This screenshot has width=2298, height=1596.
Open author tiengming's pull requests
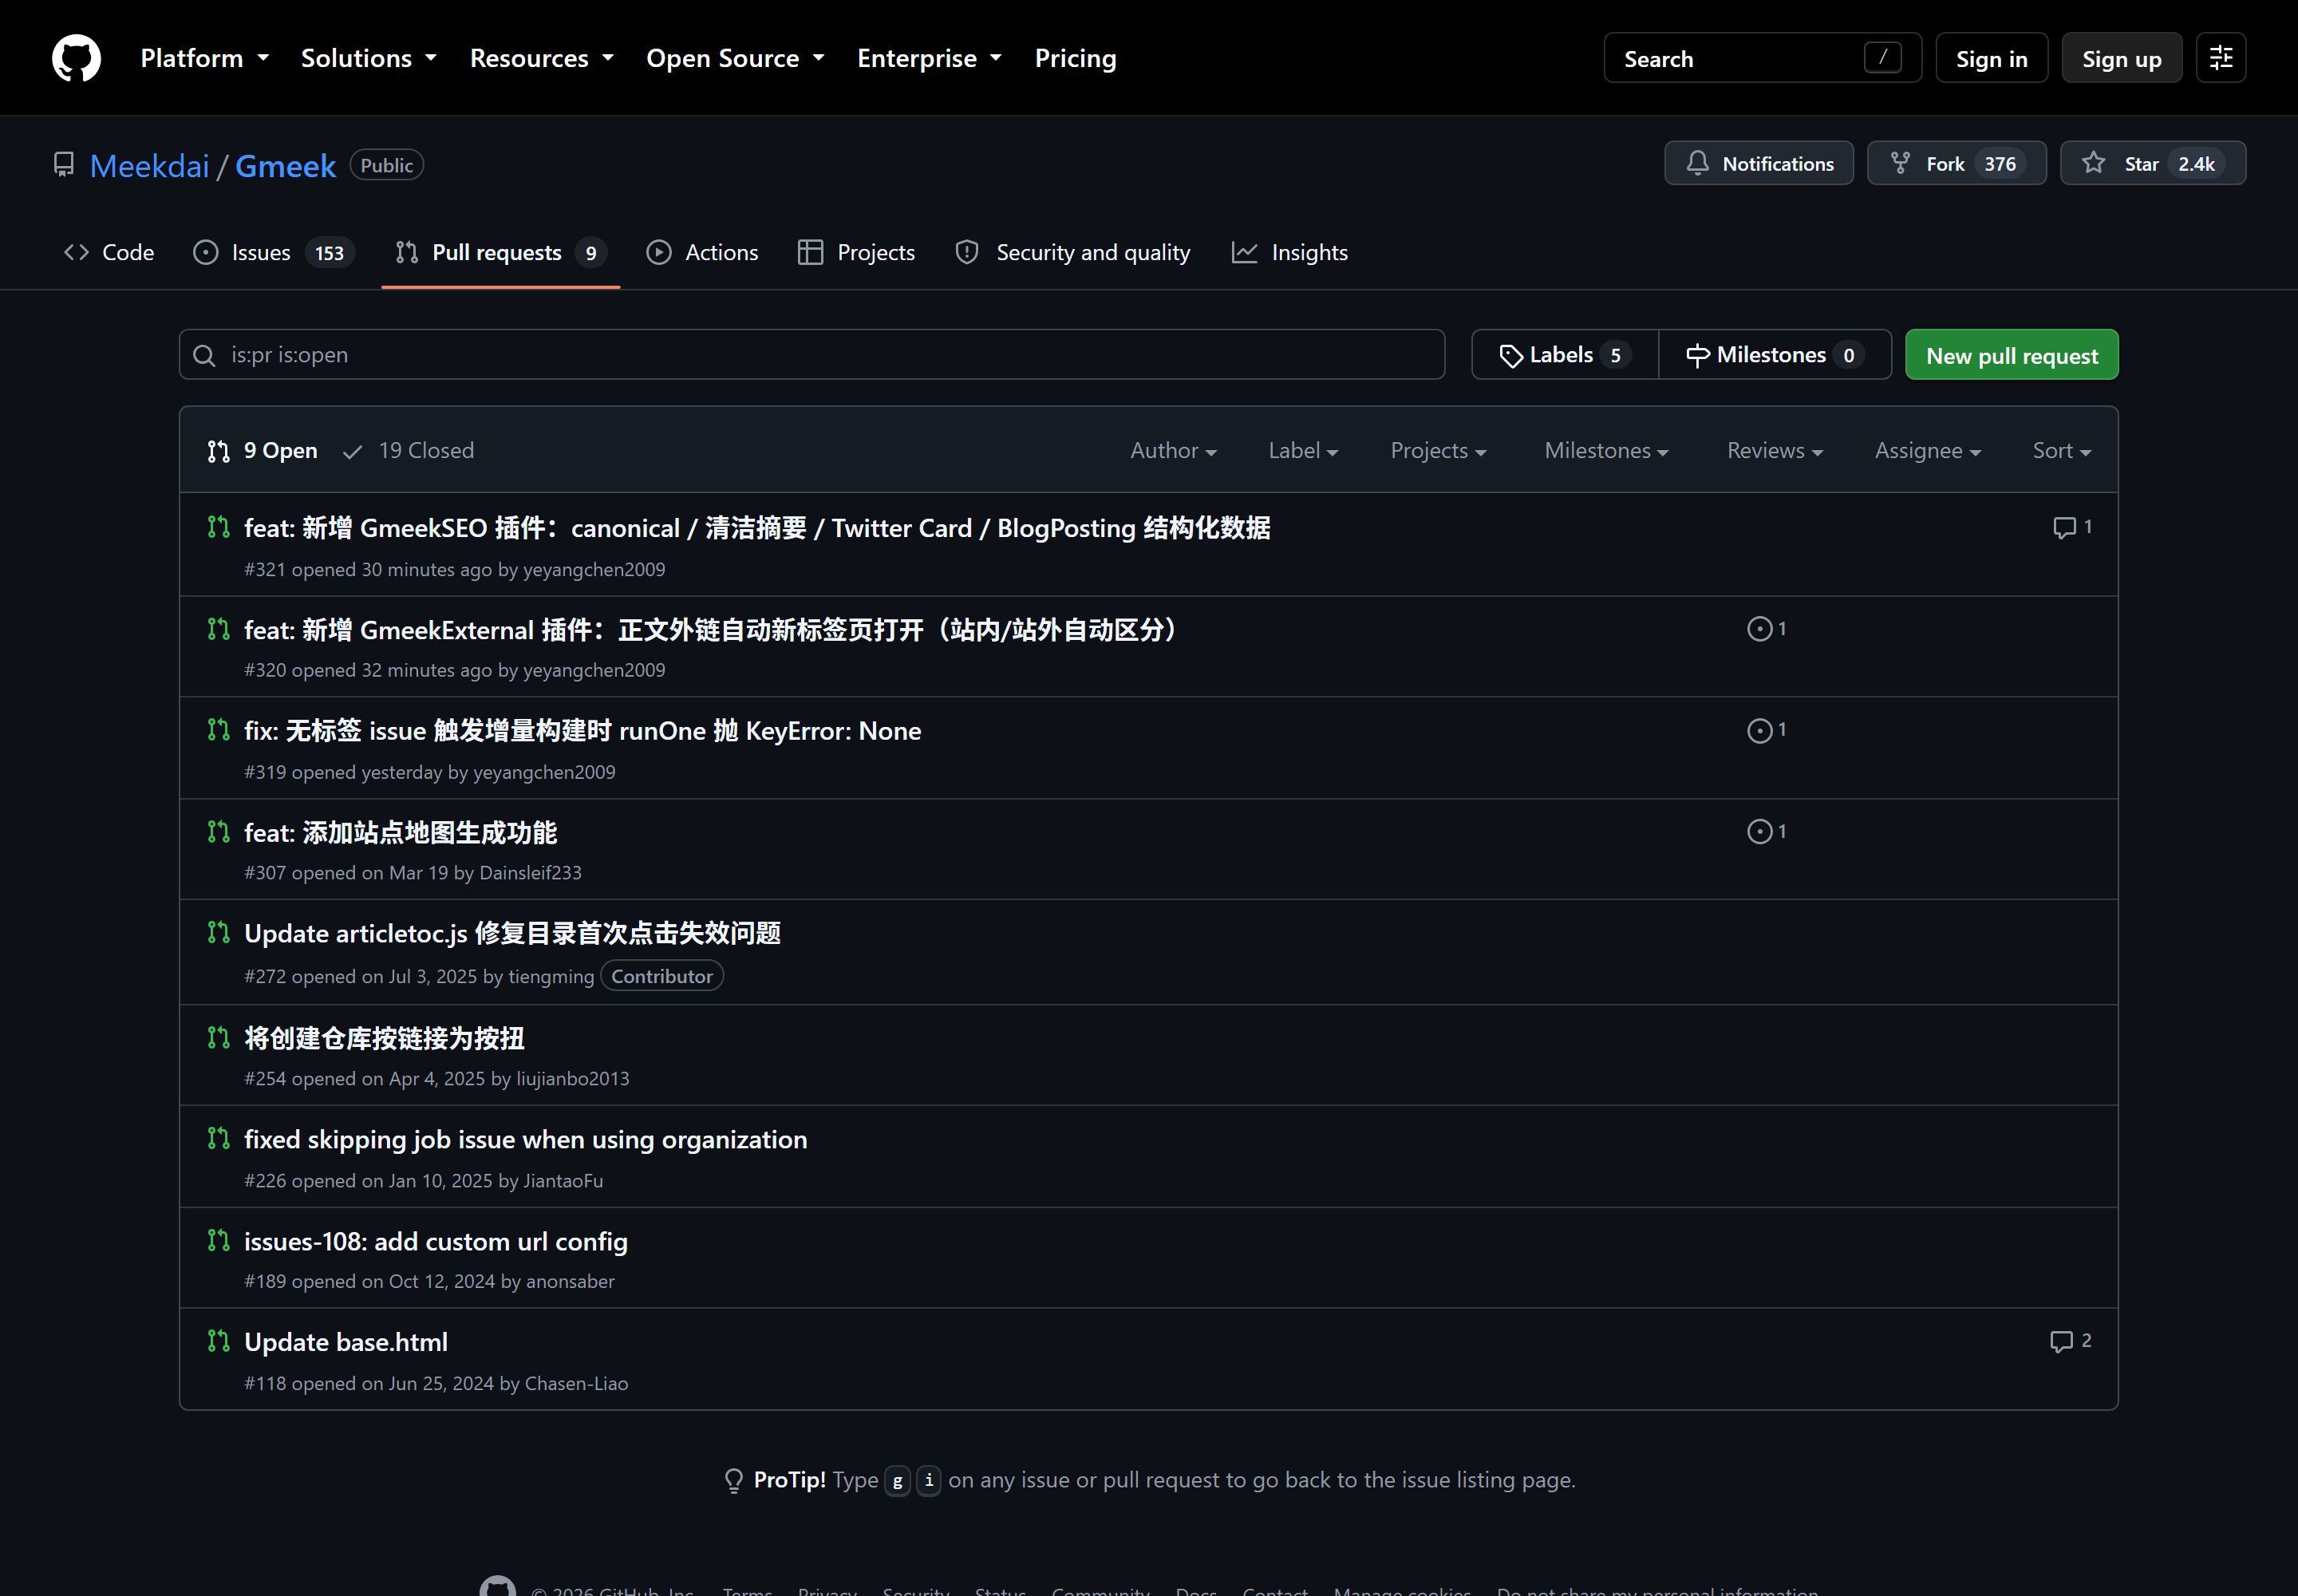tap(551, 976)
